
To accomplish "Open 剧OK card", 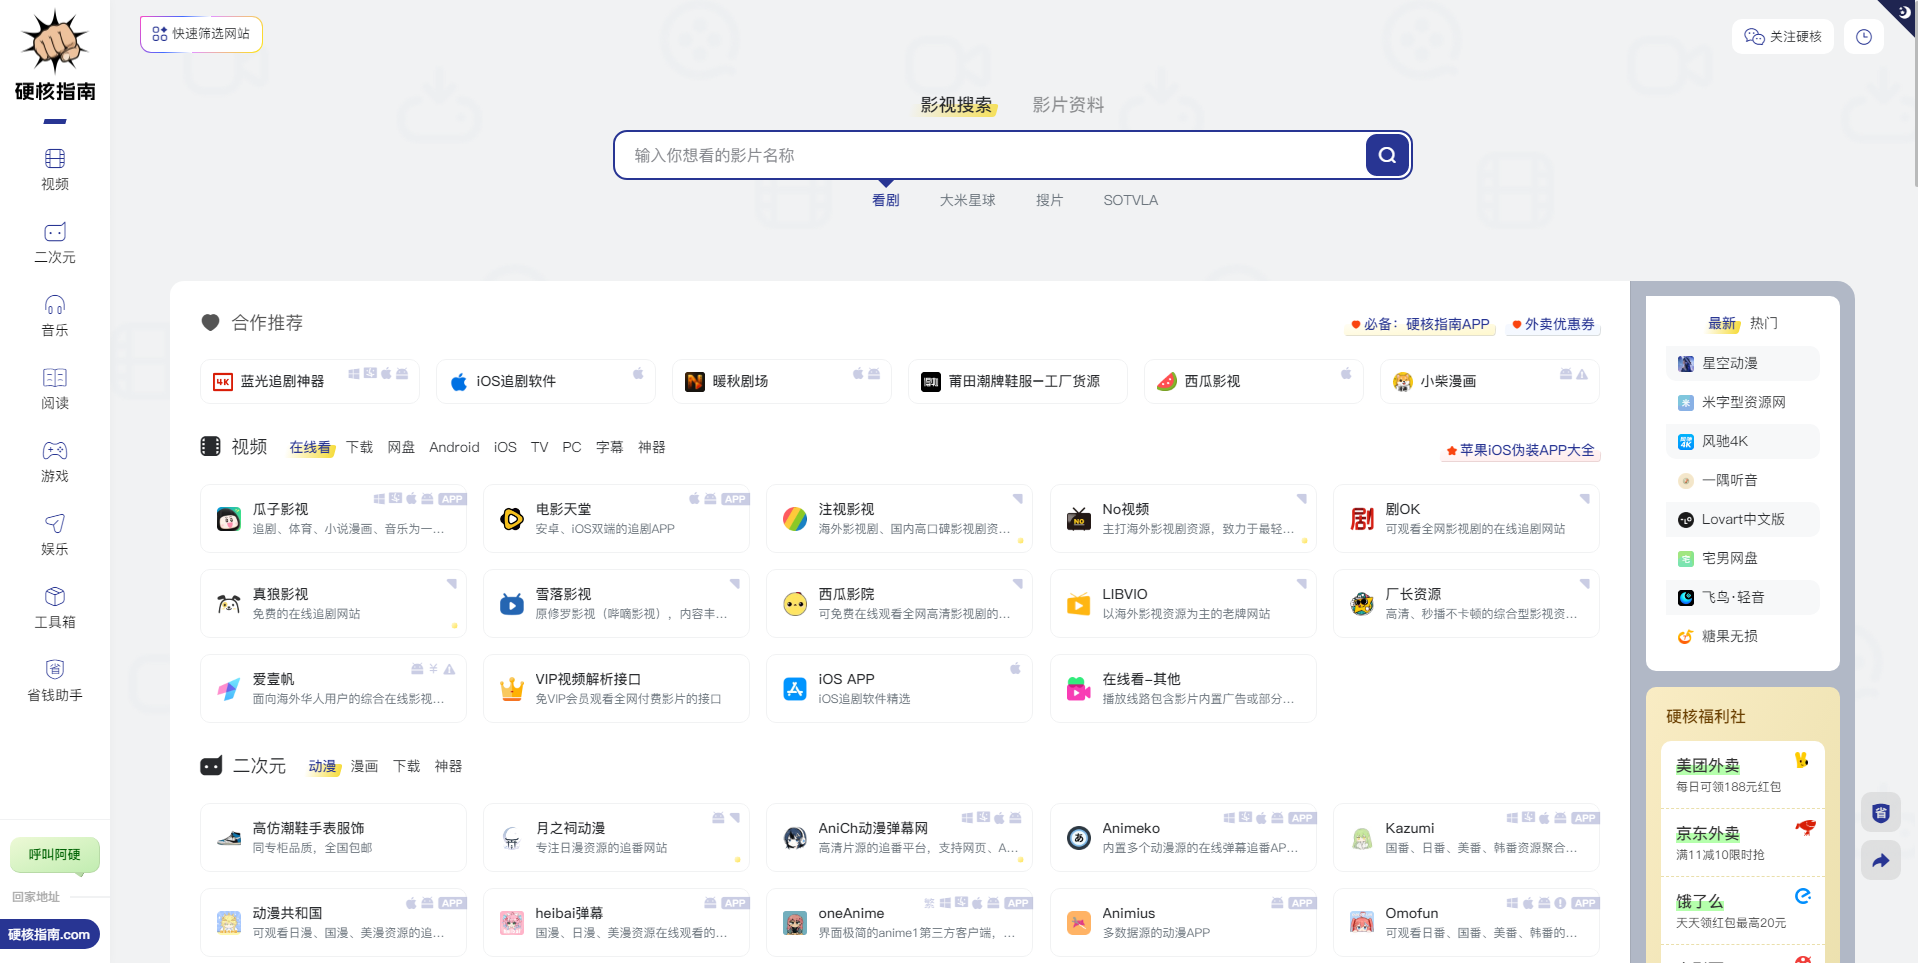I will 1467,518.
